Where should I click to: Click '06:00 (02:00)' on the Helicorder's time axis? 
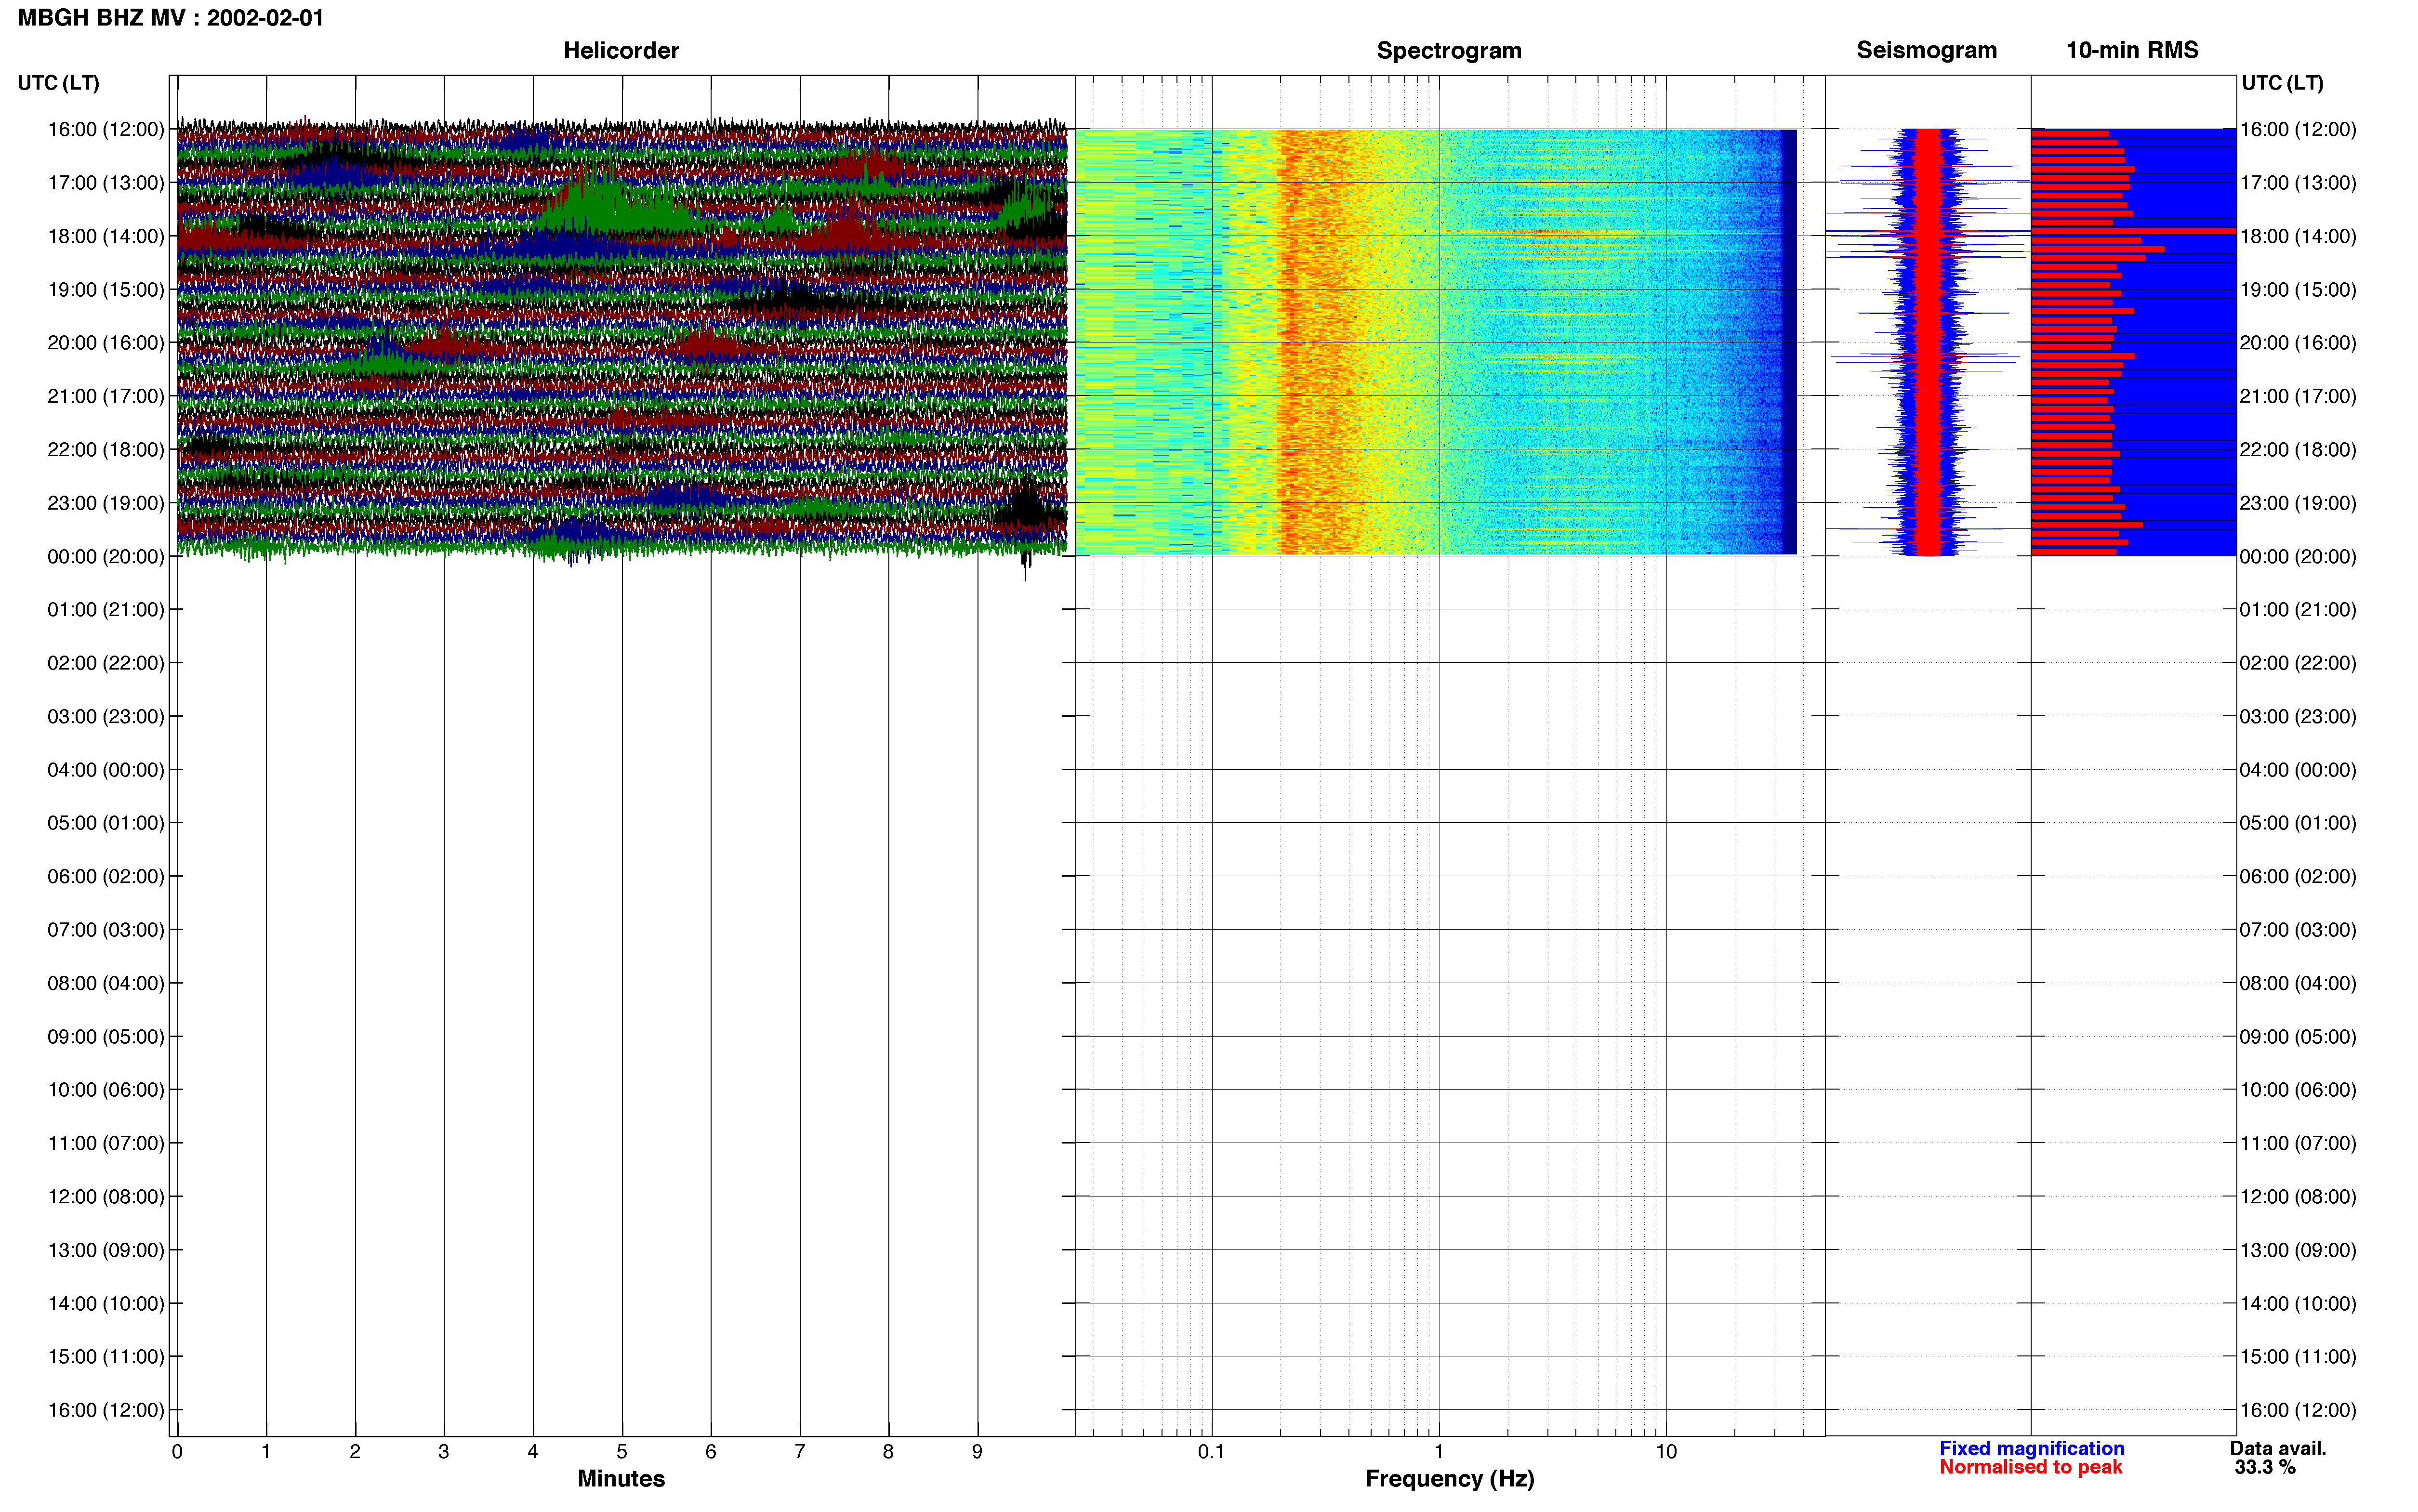click(x=106, y=876)
